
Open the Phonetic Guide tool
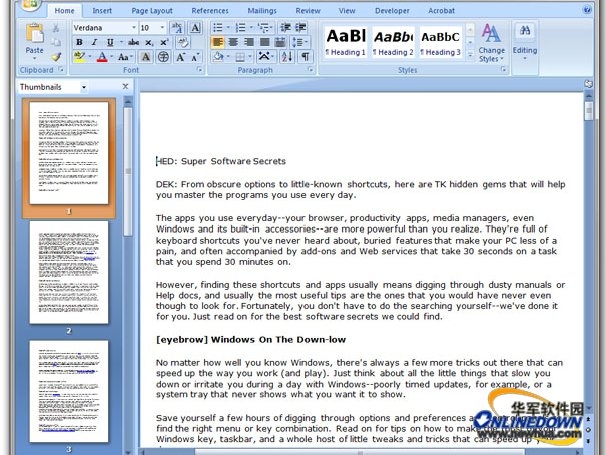pos(177,28)
